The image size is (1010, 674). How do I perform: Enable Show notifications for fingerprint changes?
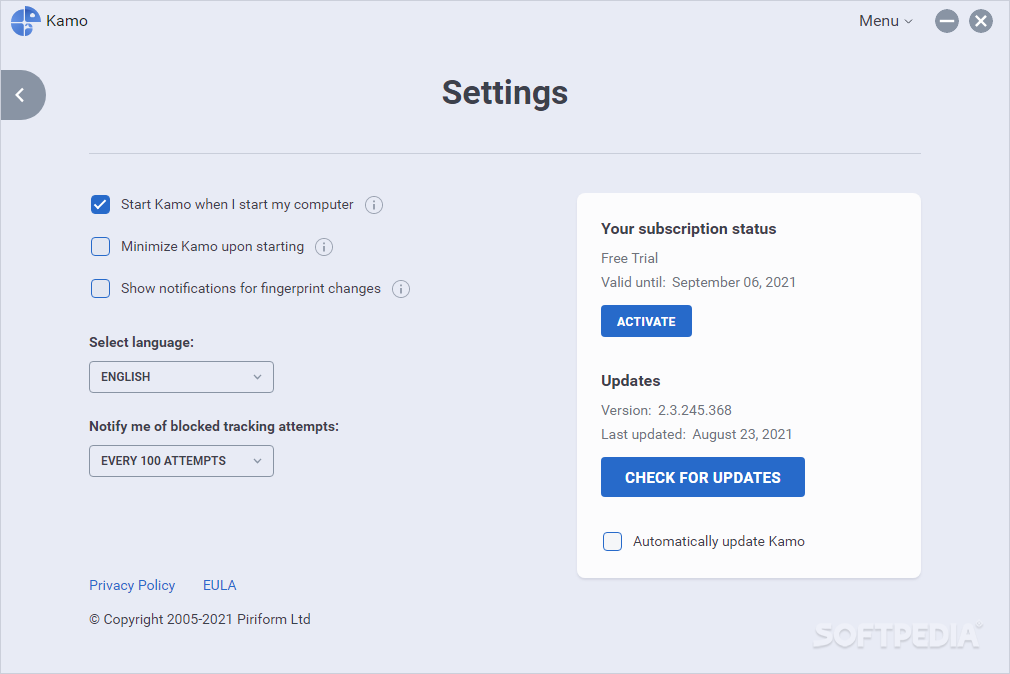pyautogui.click(x=100, y=289)
